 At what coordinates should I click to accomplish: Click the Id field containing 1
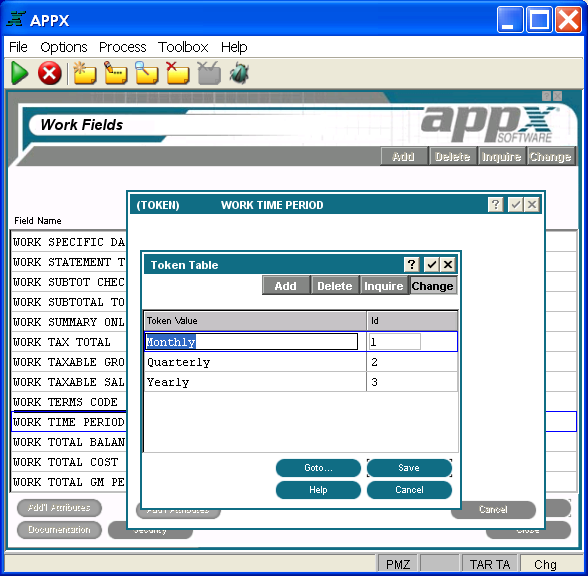click(394, 342)
